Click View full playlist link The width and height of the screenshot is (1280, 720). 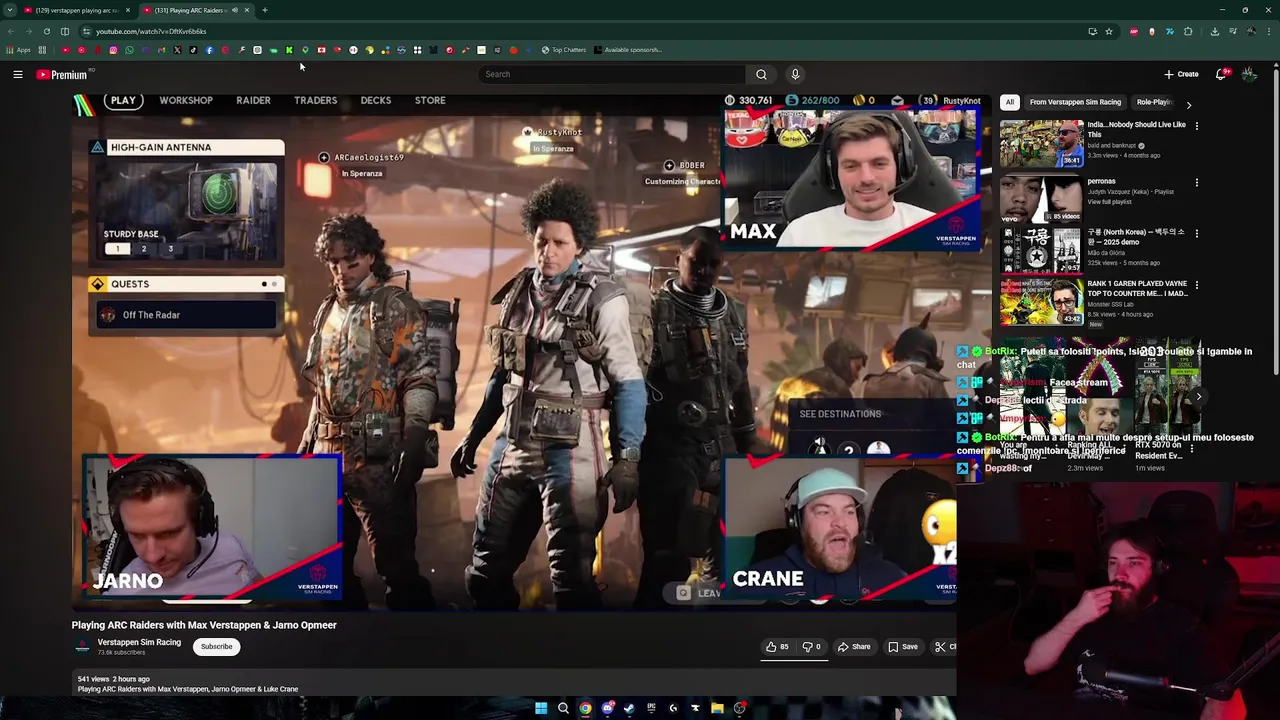tap(1108, 202)
